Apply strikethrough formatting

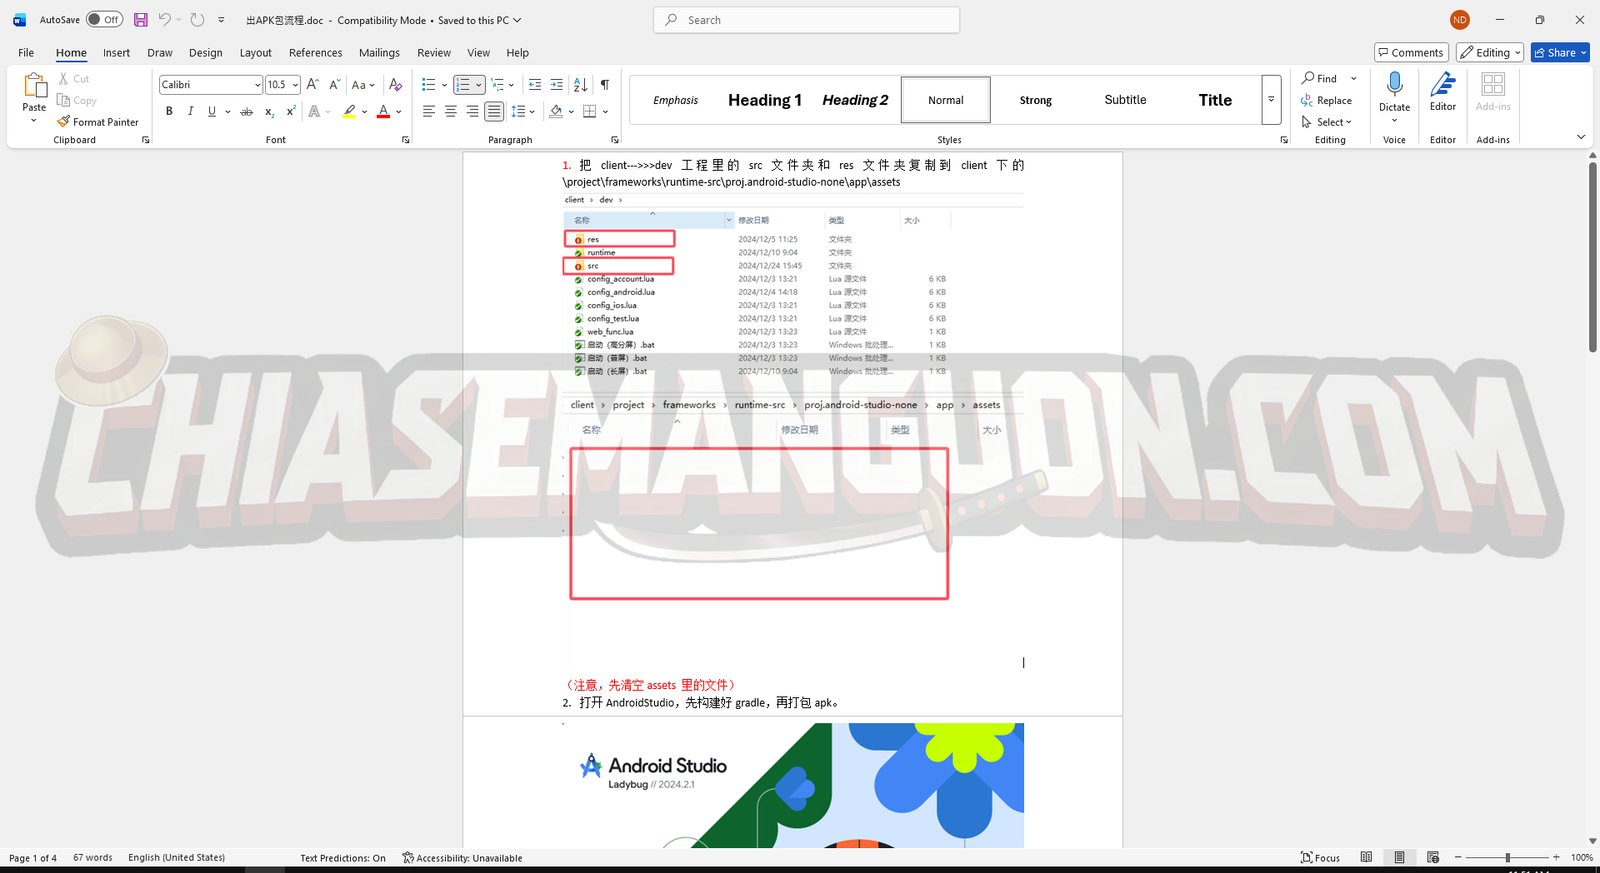[246, 112]
